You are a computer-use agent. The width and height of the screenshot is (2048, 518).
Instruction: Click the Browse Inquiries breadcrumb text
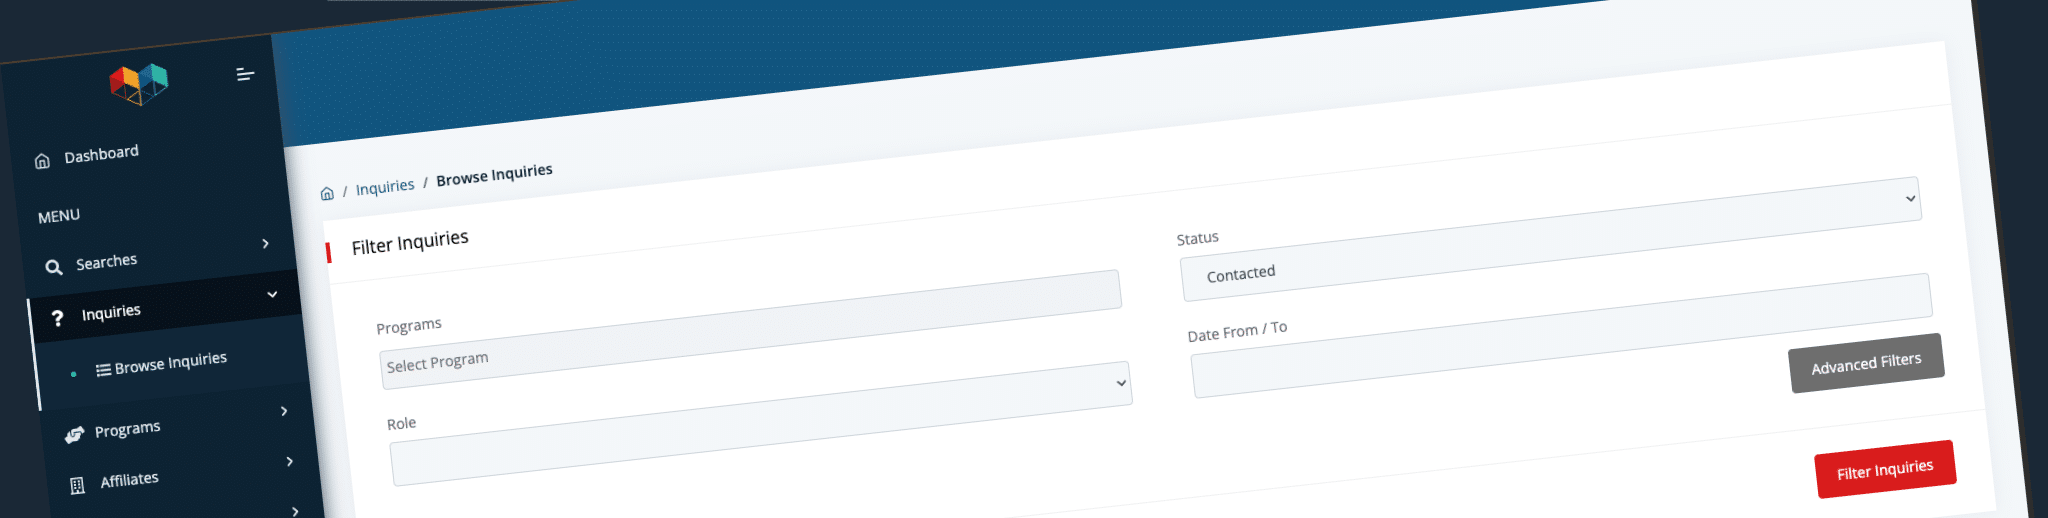point(494,175)
